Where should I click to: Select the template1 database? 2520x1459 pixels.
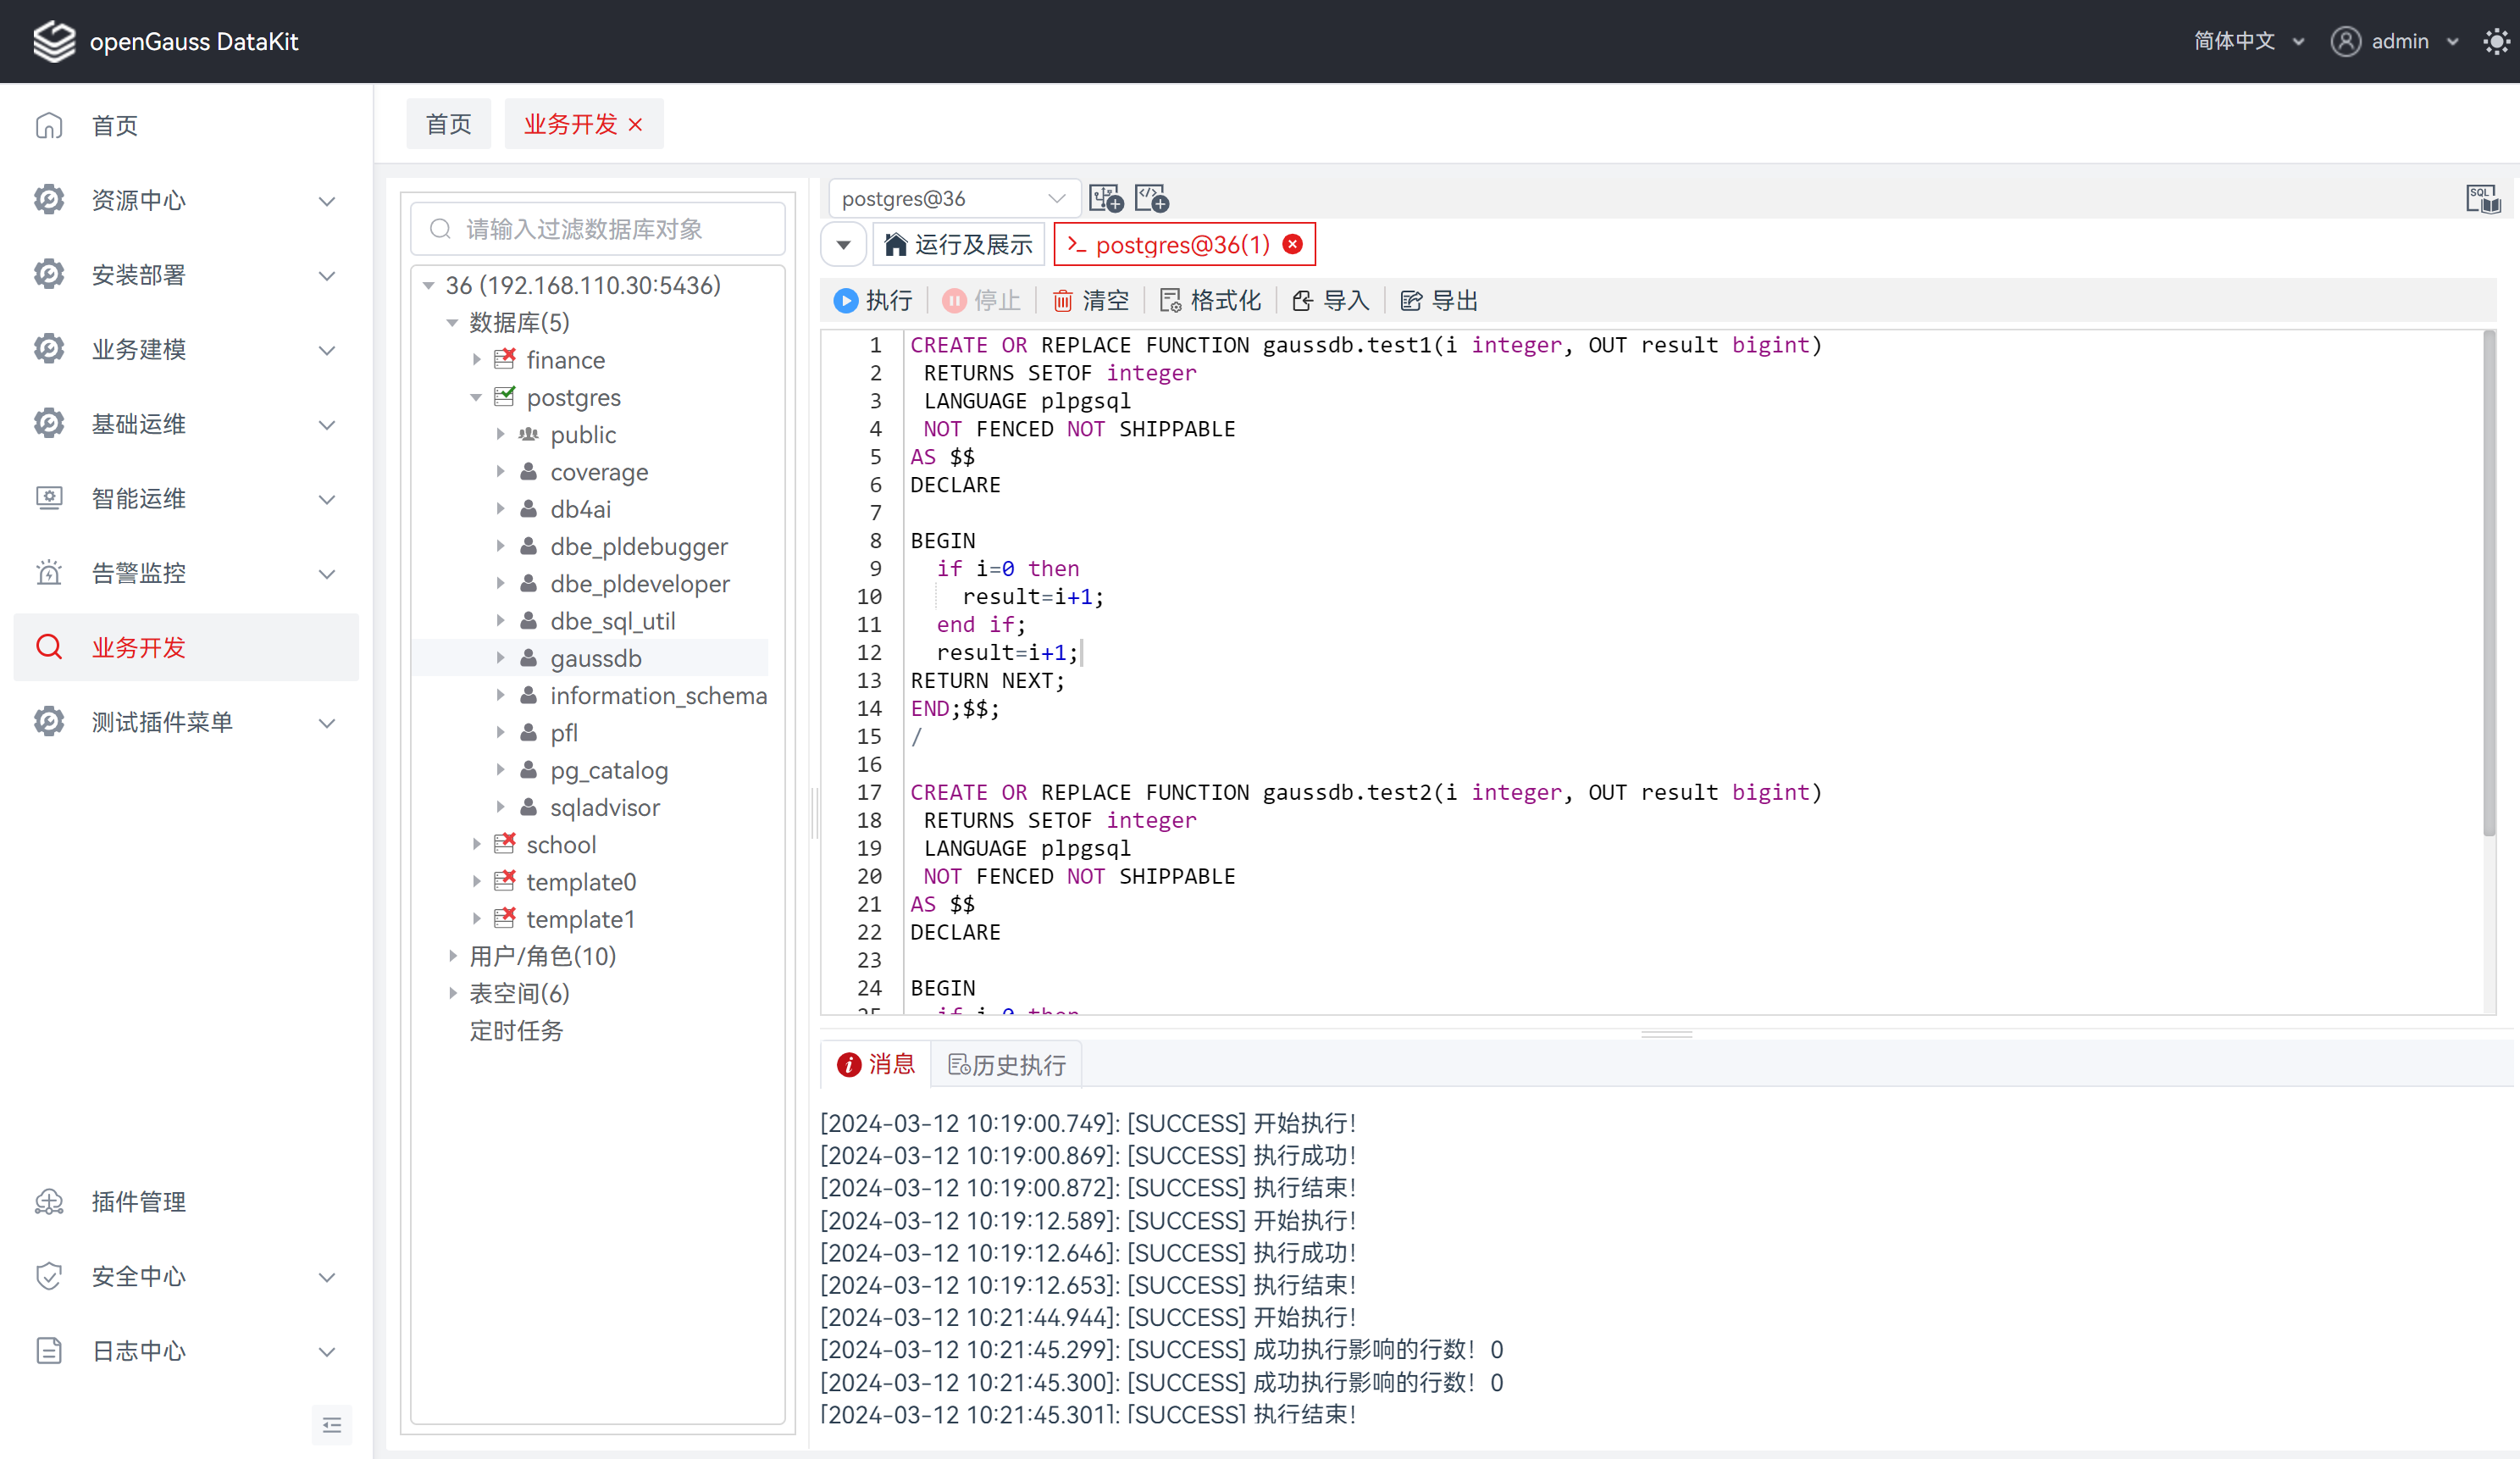click(x=581, y=919)
